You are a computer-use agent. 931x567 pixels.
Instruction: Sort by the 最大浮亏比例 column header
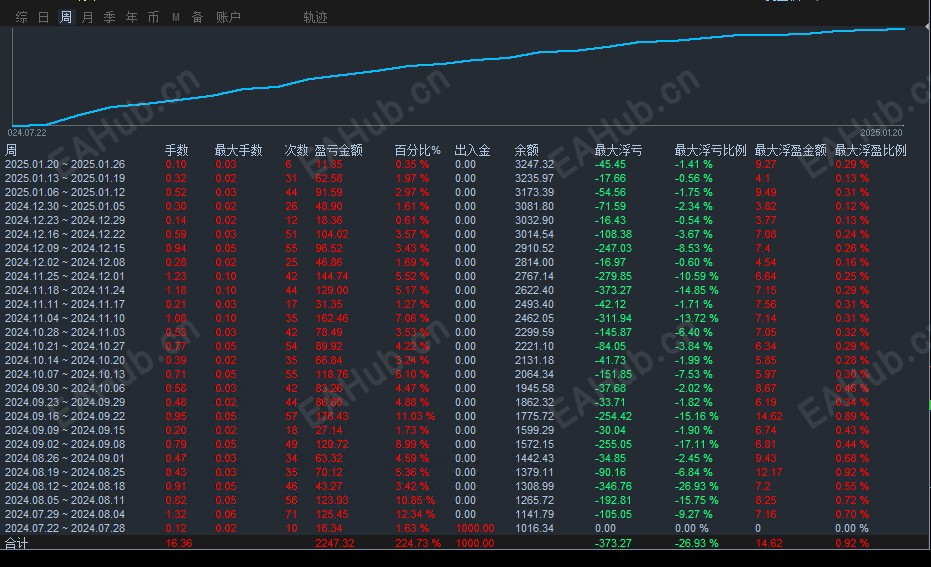(x=710, y=150)
